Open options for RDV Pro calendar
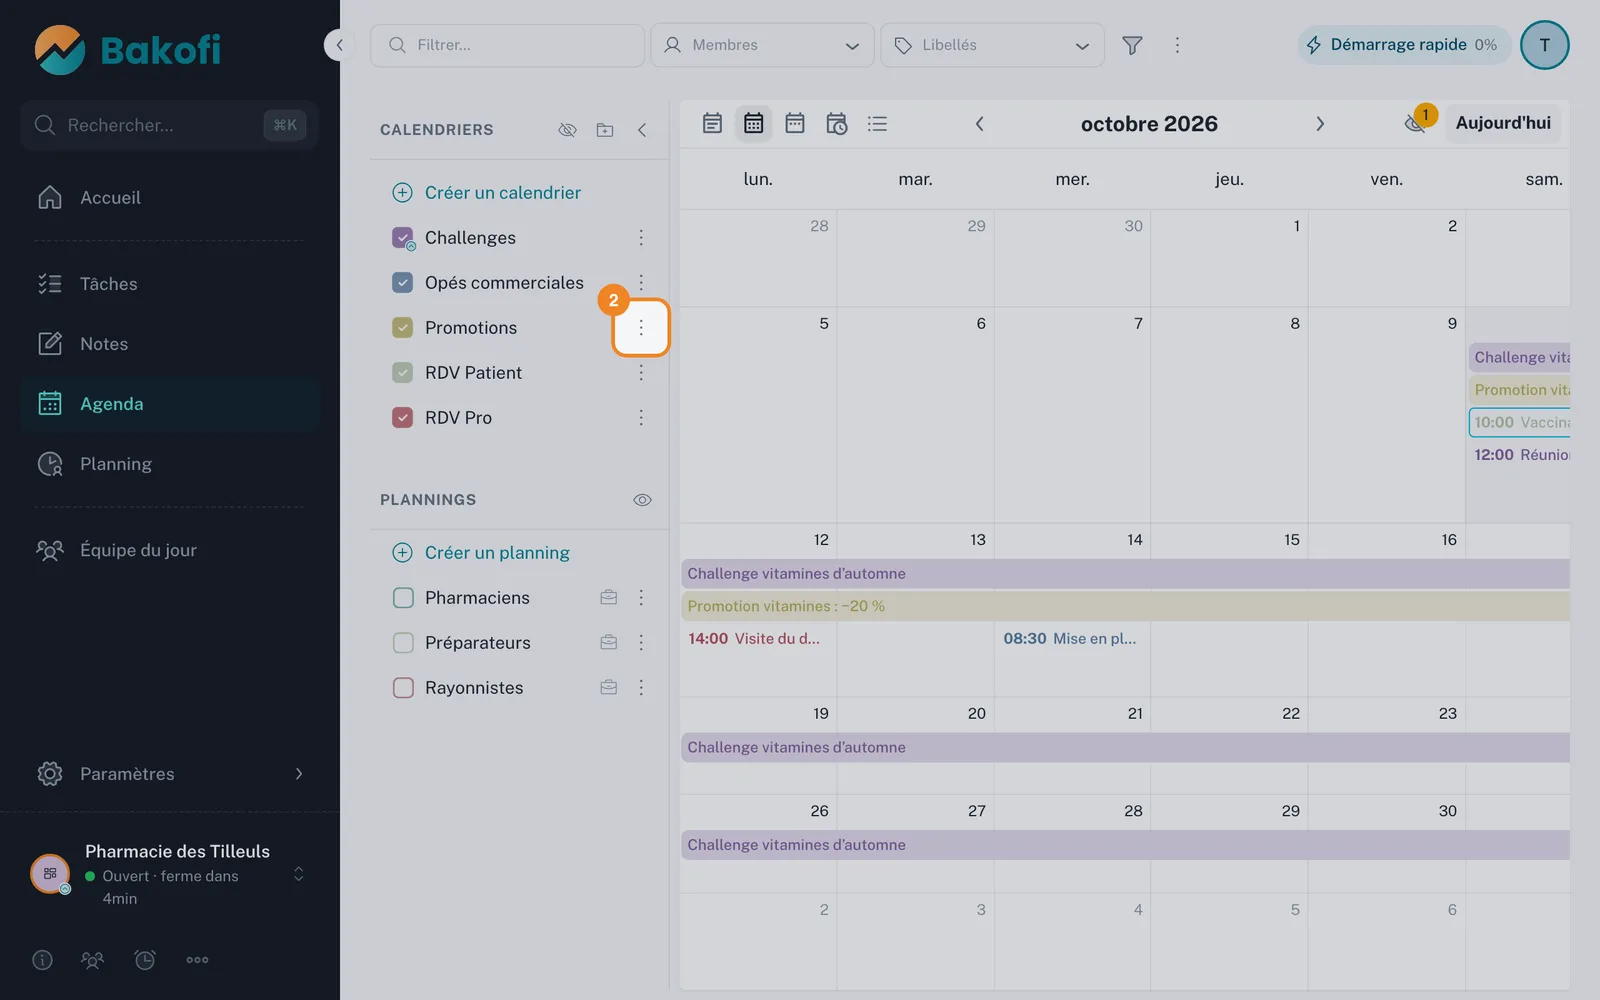The width and height of the screenshot is (1600, 1000). [x=641, y=417]
